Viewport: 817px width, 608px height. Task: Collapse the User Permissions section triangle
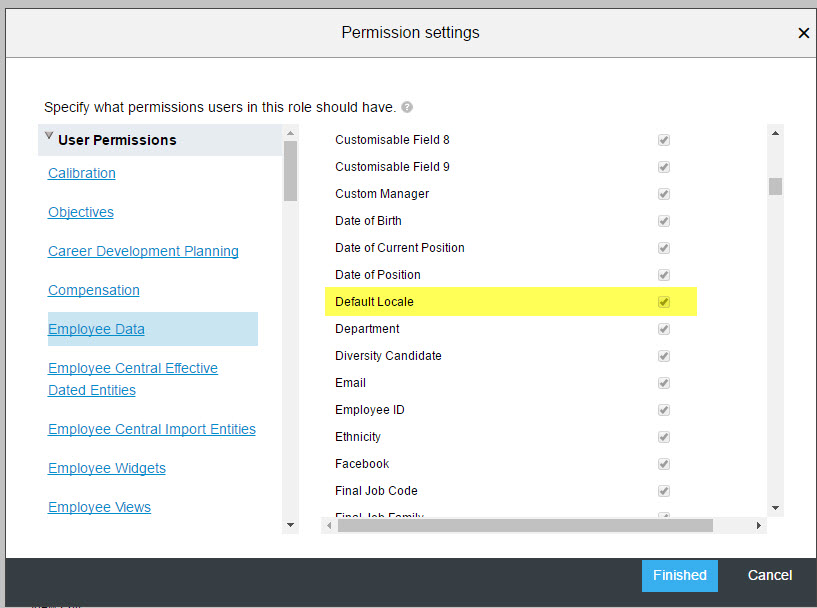coord(49,136)
